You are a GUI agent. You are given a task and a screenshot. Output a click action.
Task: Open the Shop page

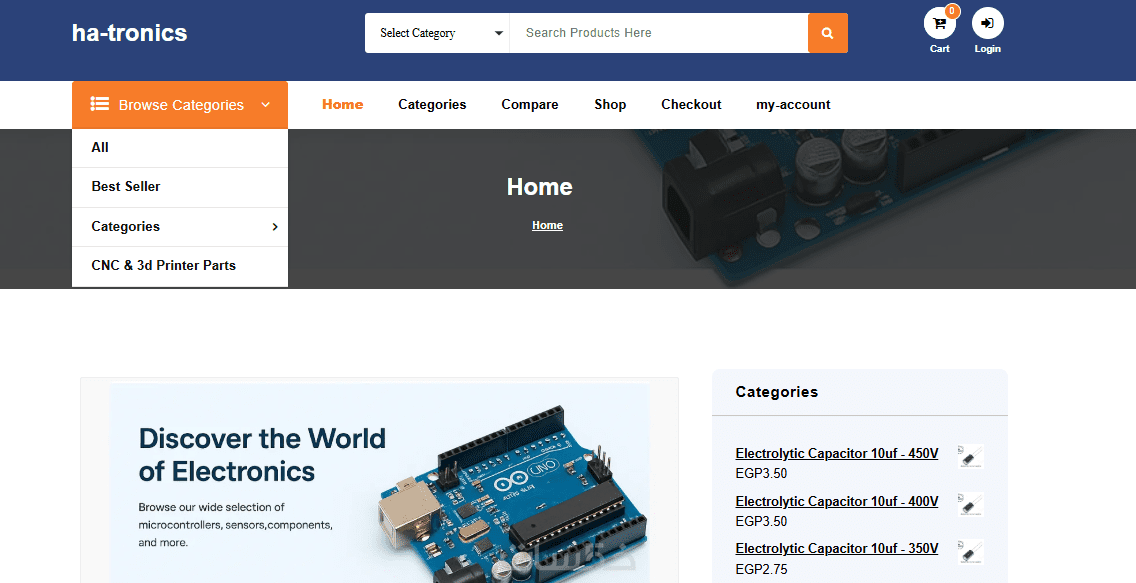(x=610, y=104)
